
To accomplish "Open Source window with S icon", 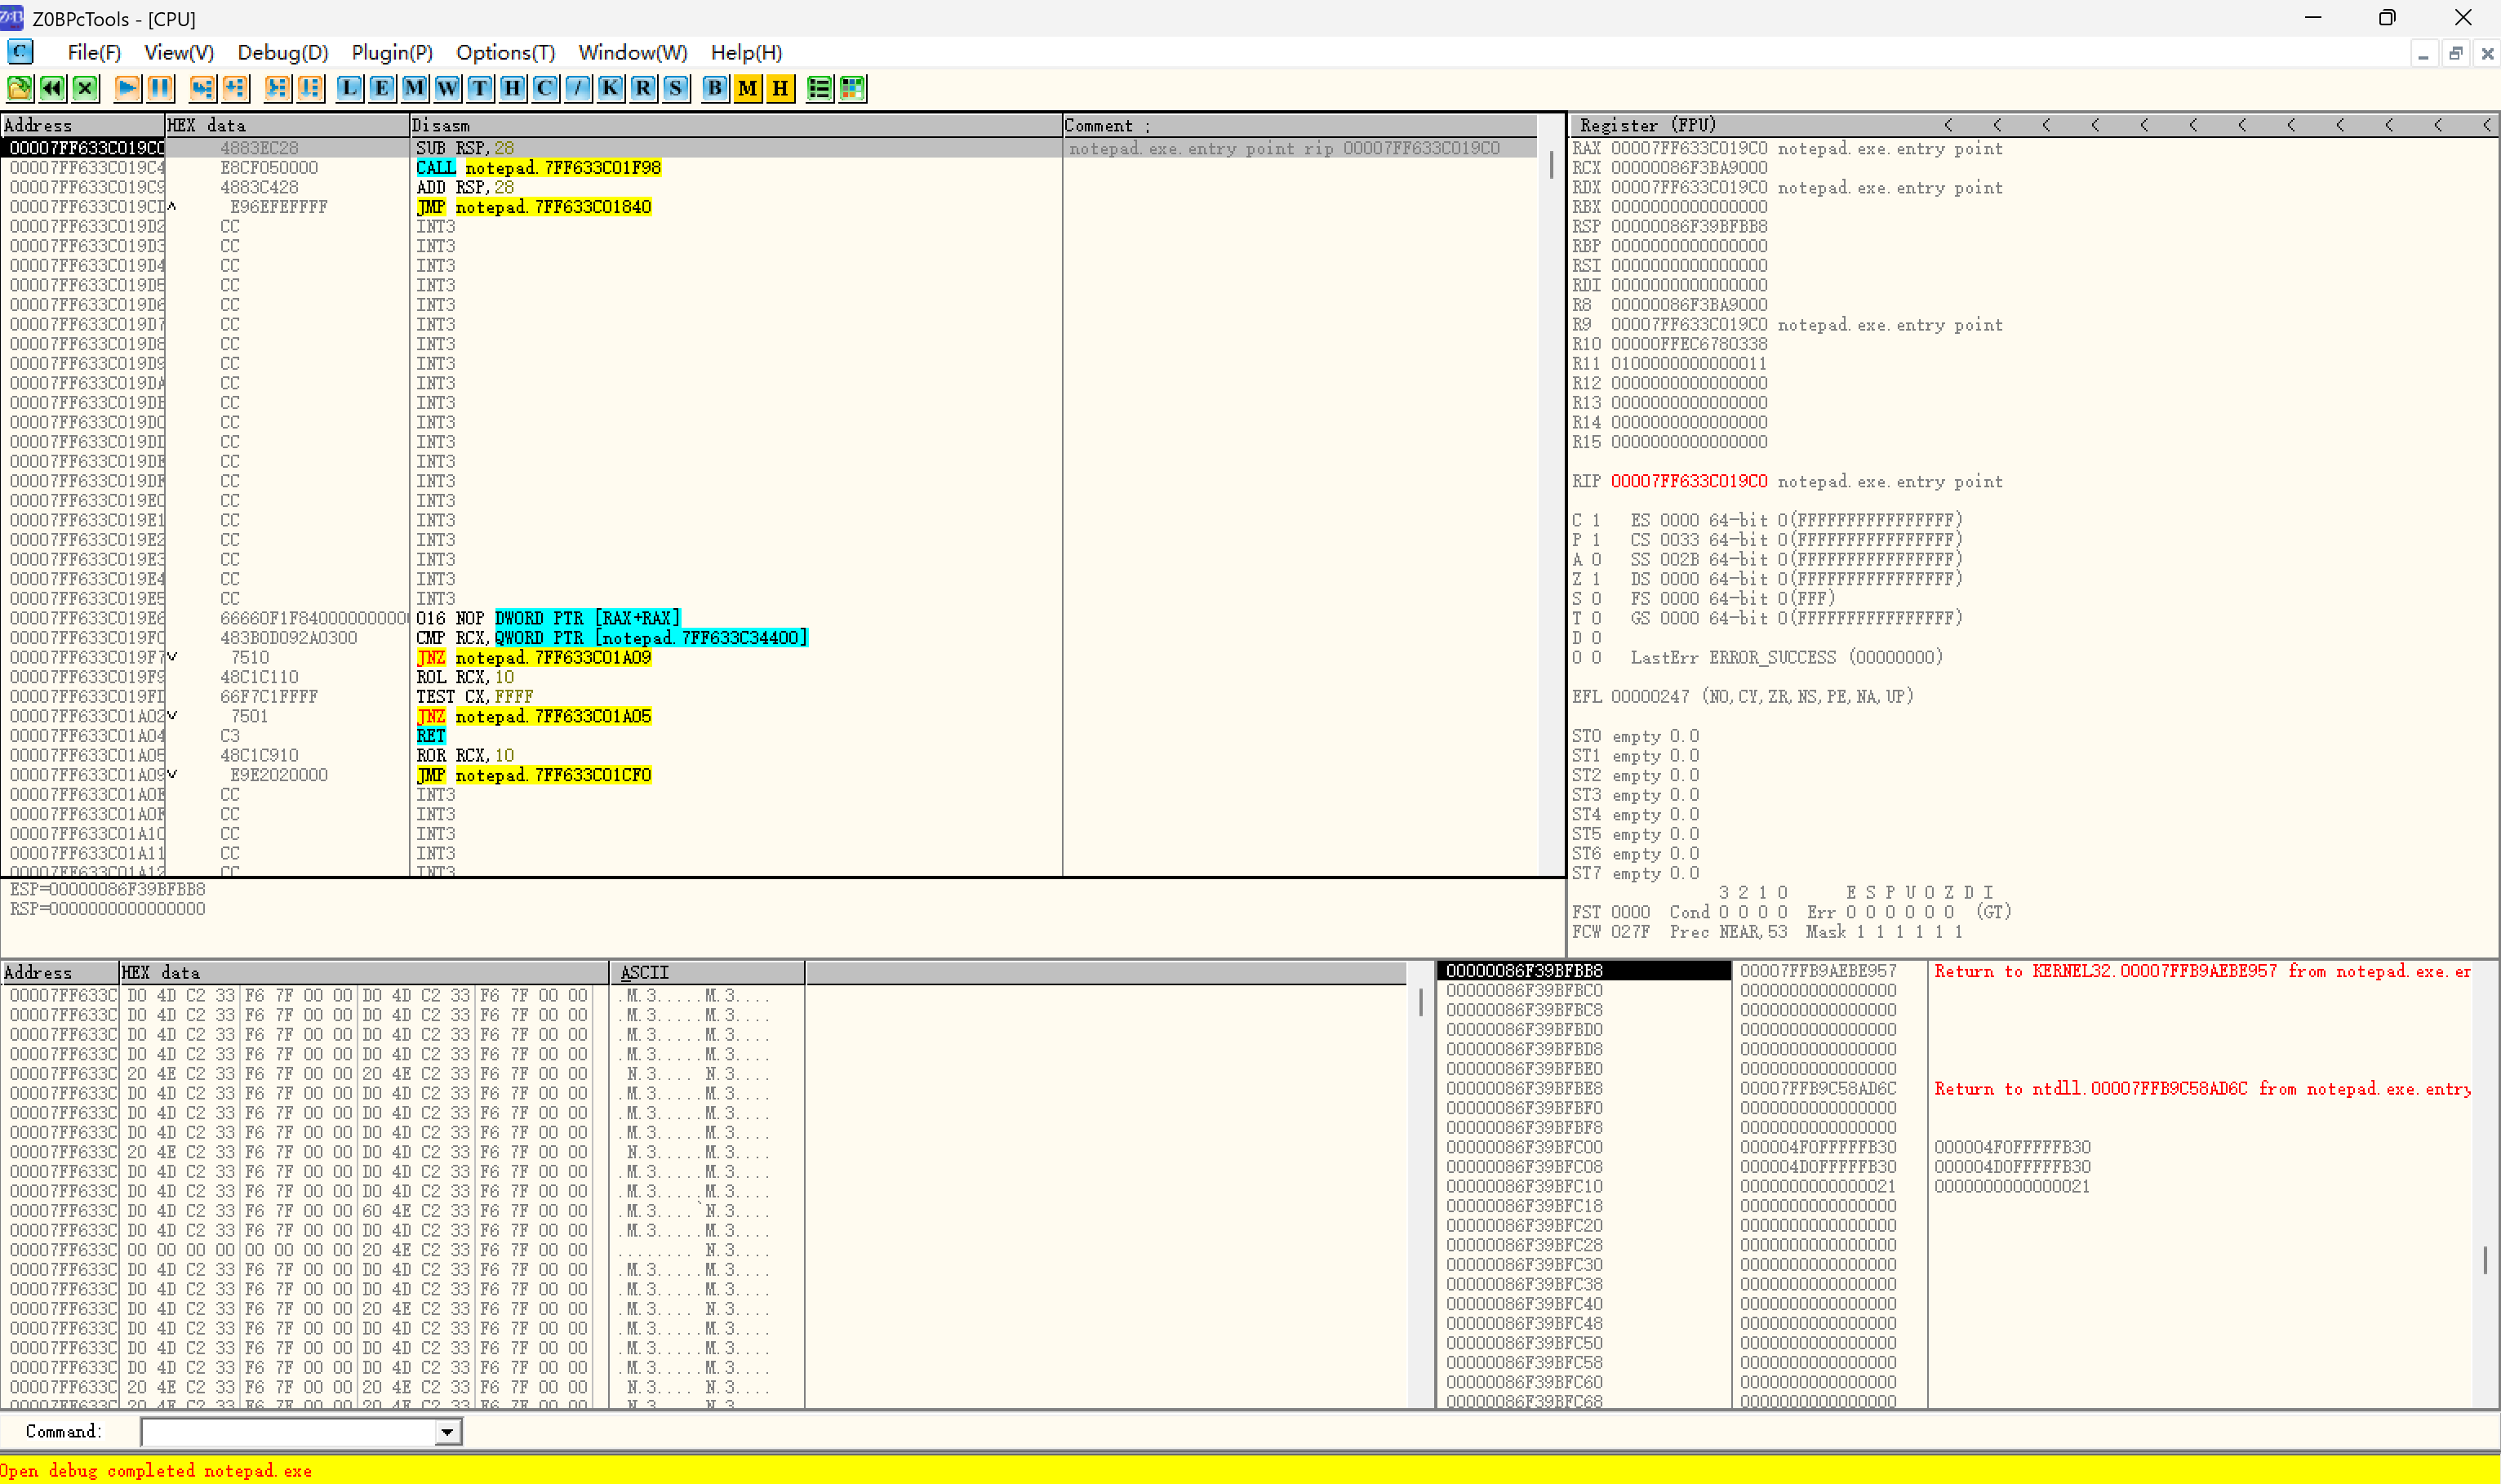I will click(x=676, y=89).
